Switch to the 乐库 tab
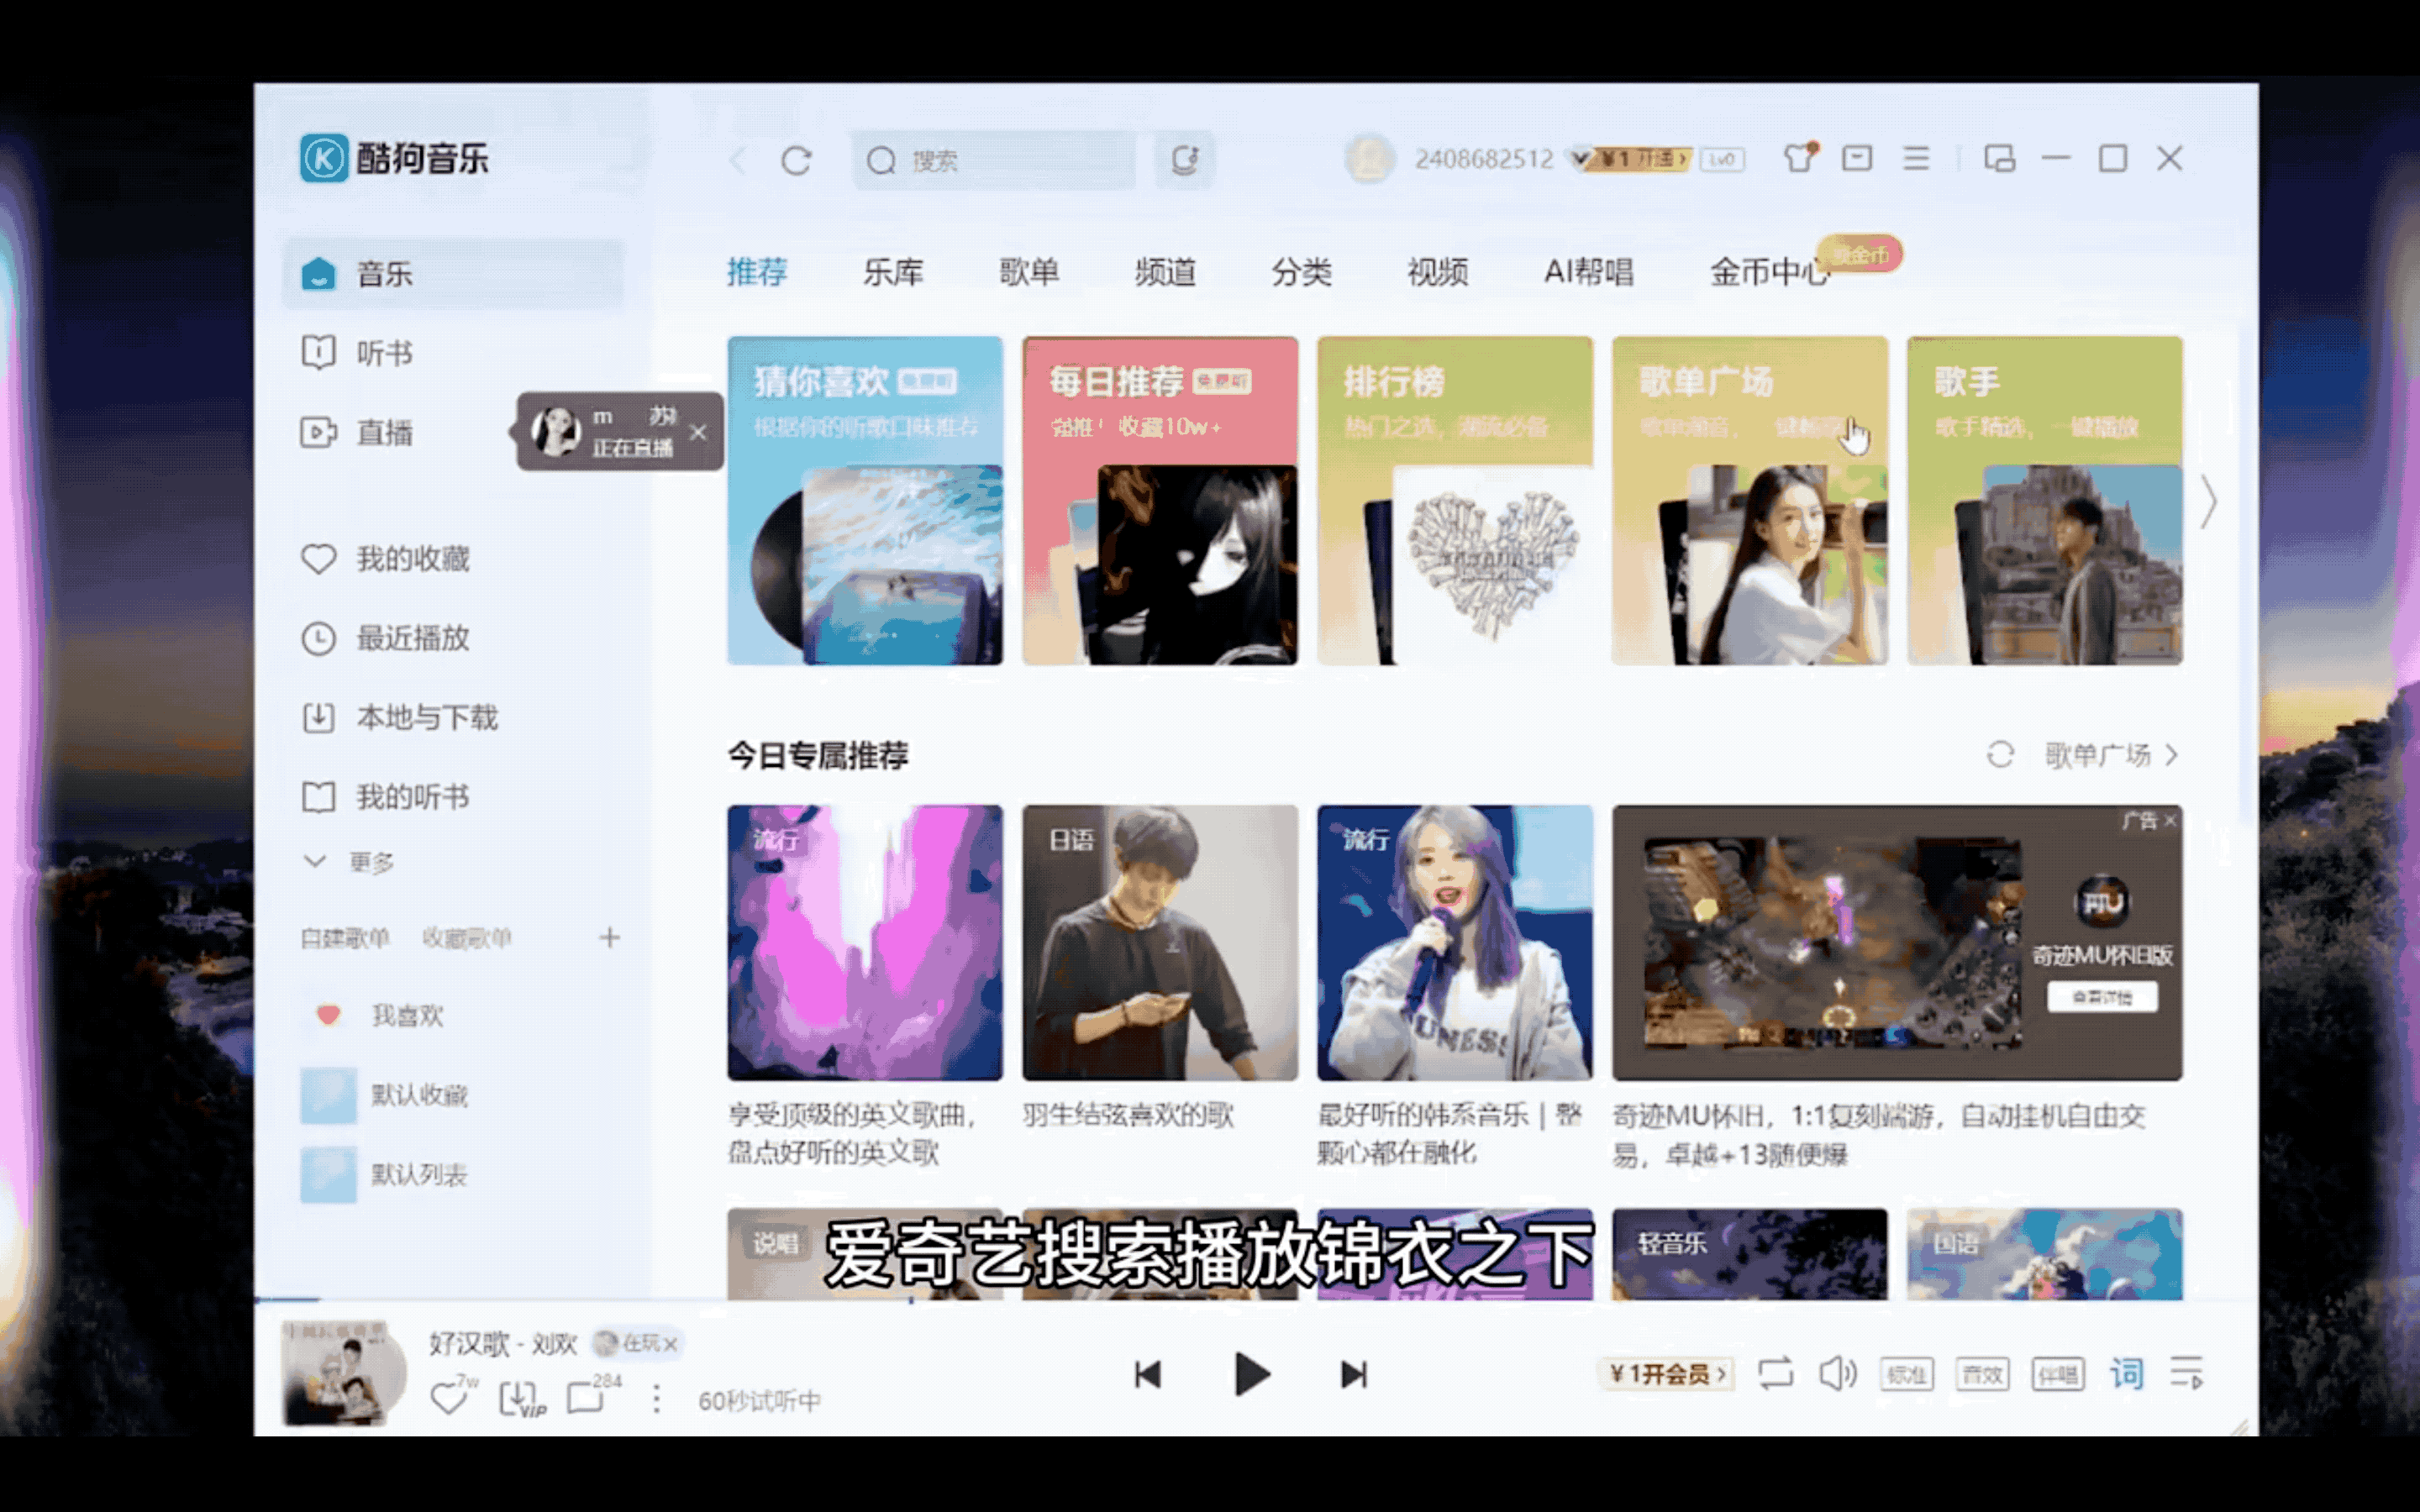2420x1512 pixels. (x=892, y=272)
